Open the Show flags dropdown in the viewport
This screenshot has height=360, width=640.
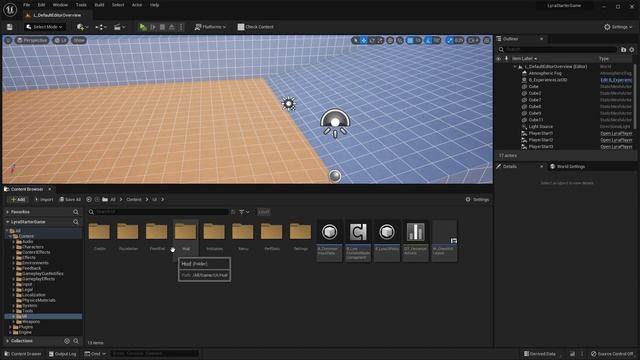pos(79,40)
